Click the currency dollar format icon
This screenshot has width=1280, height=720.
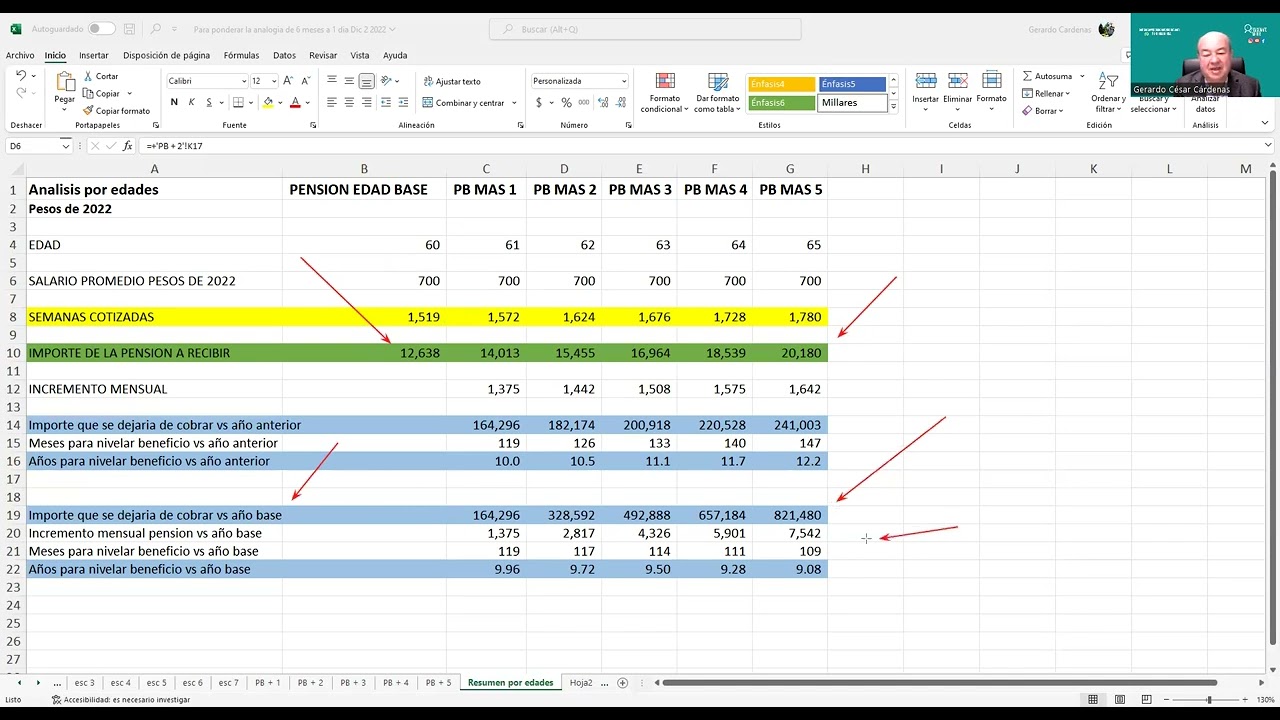coord(539,102)
